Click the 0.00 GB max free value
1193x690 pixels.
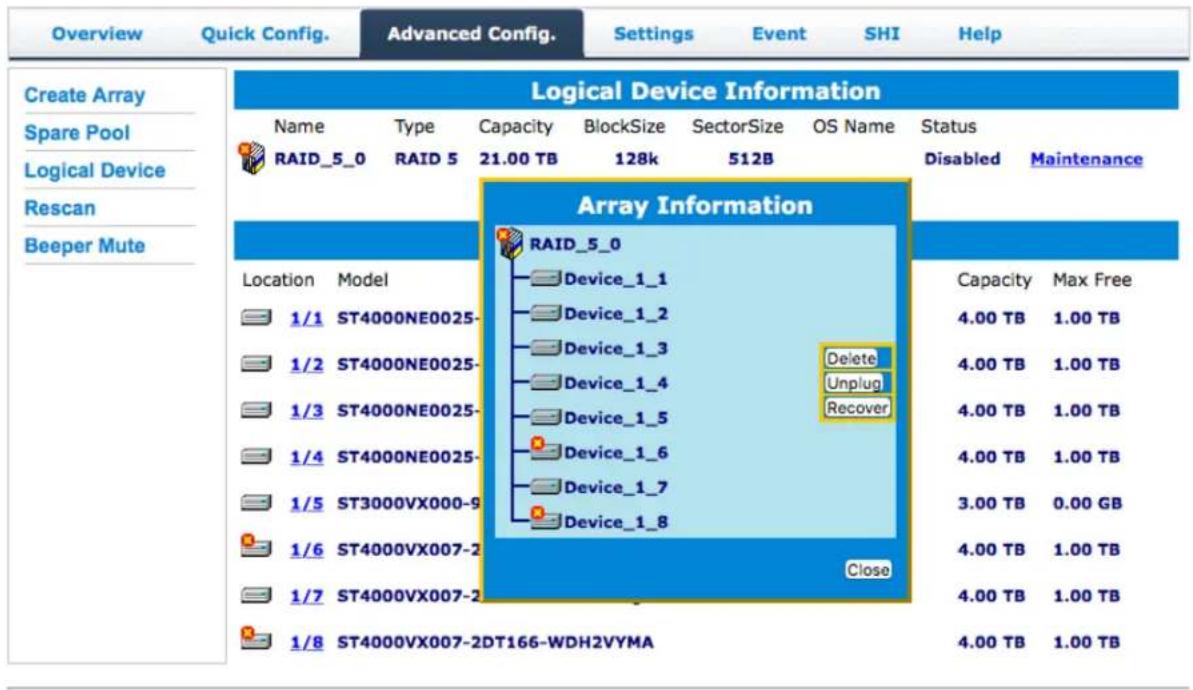click(x=1087, y=504)
